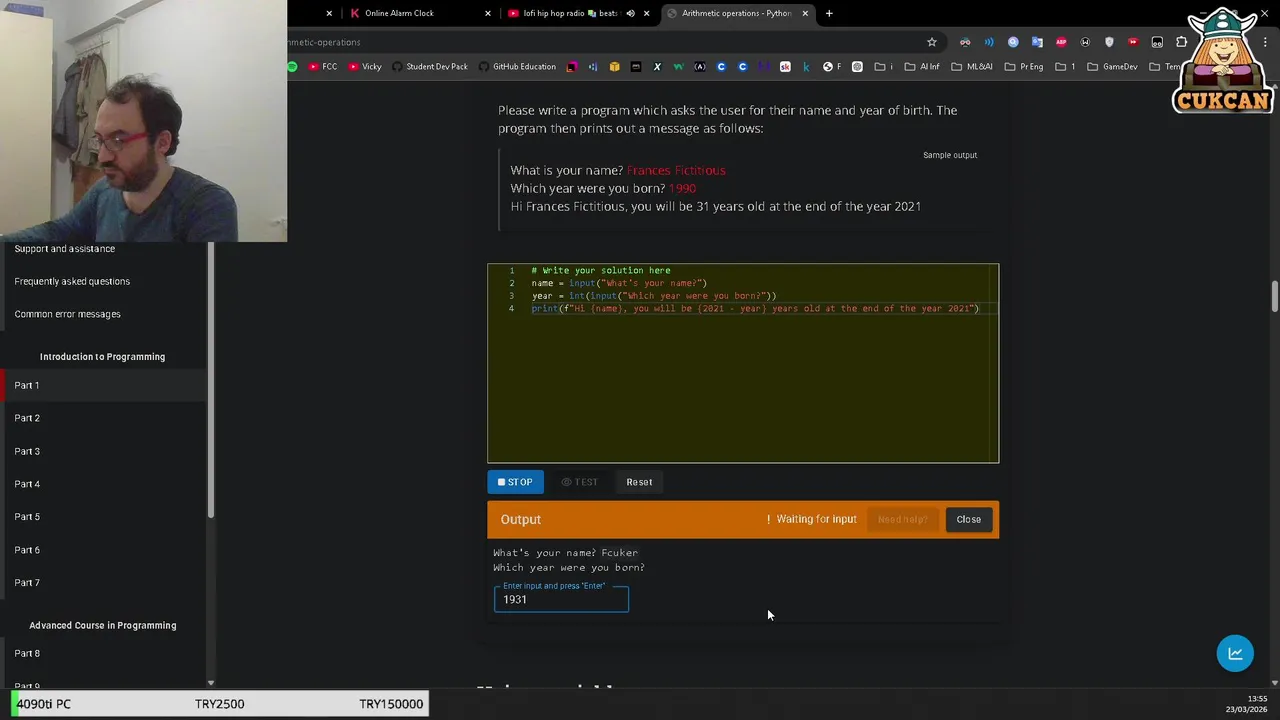This screenshot has width=1280, height=720.
Task: Open Frequently asked questions
Action: click(x=72, y=281)
